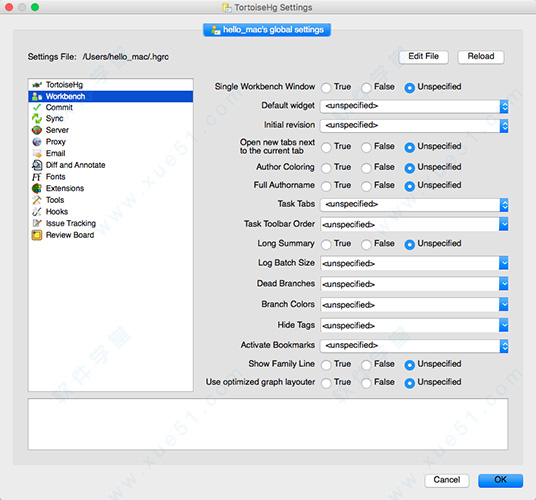The width and height of the screenshot is (536, 500).
Task: Go to Issue Tracking settings
Action: point(110,223)
